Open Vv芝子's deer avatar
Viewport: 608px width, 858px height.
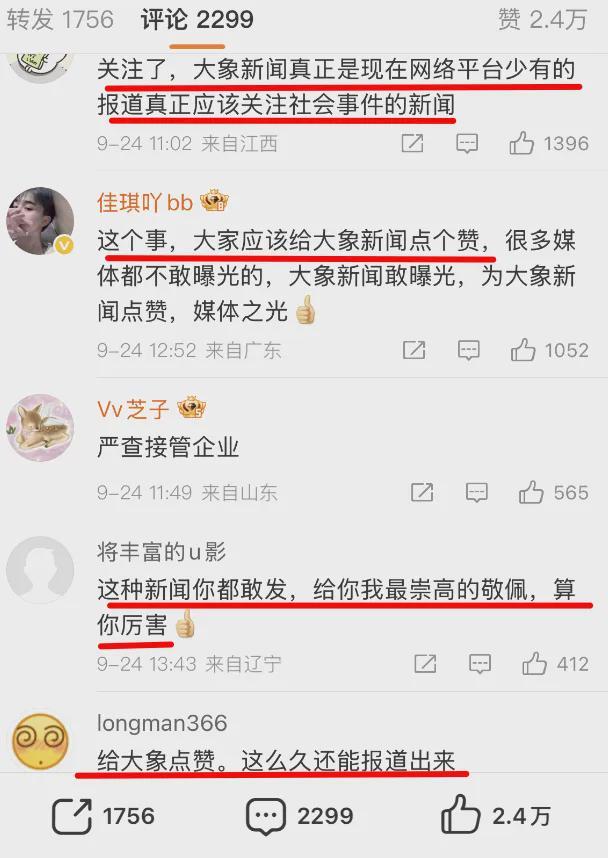coord(40,427)
